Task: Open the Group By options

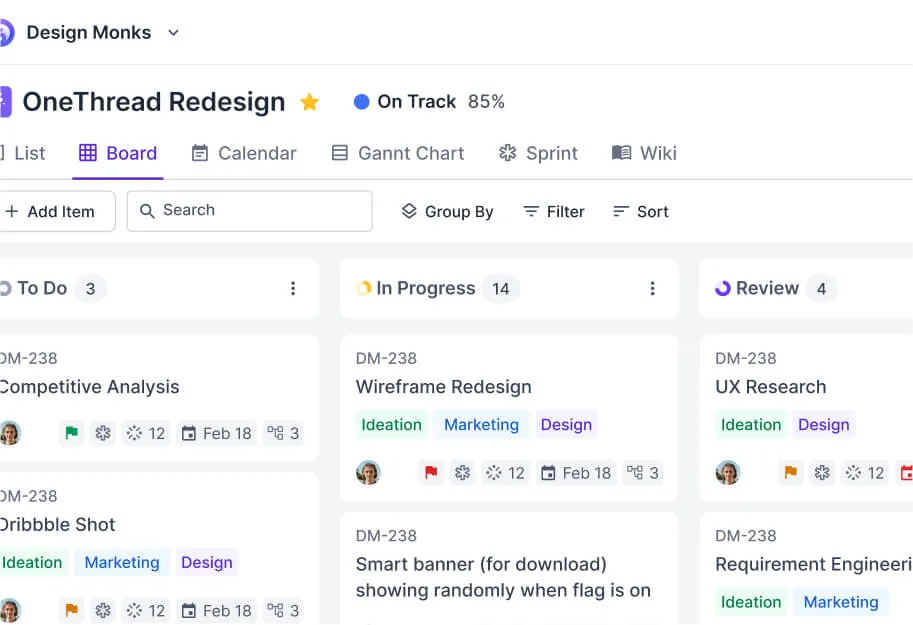Action: coord(447,211)
